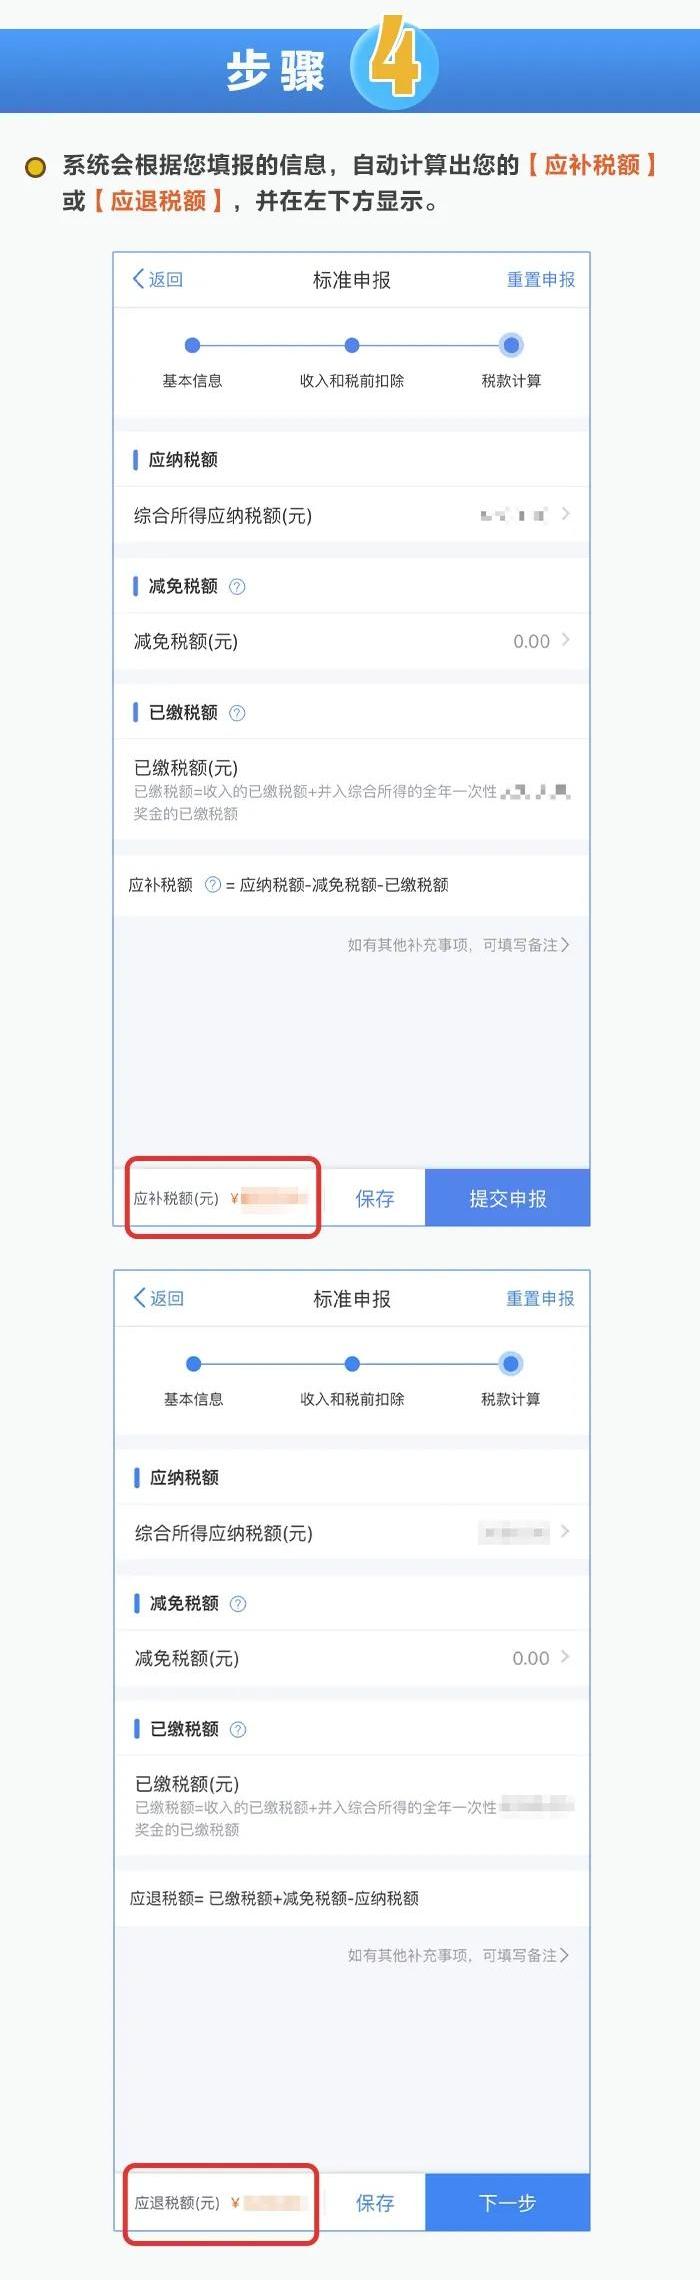
Task: Expand 综合所得应纳税额 chevron in lower screen
Action: tap(566, 1532)
